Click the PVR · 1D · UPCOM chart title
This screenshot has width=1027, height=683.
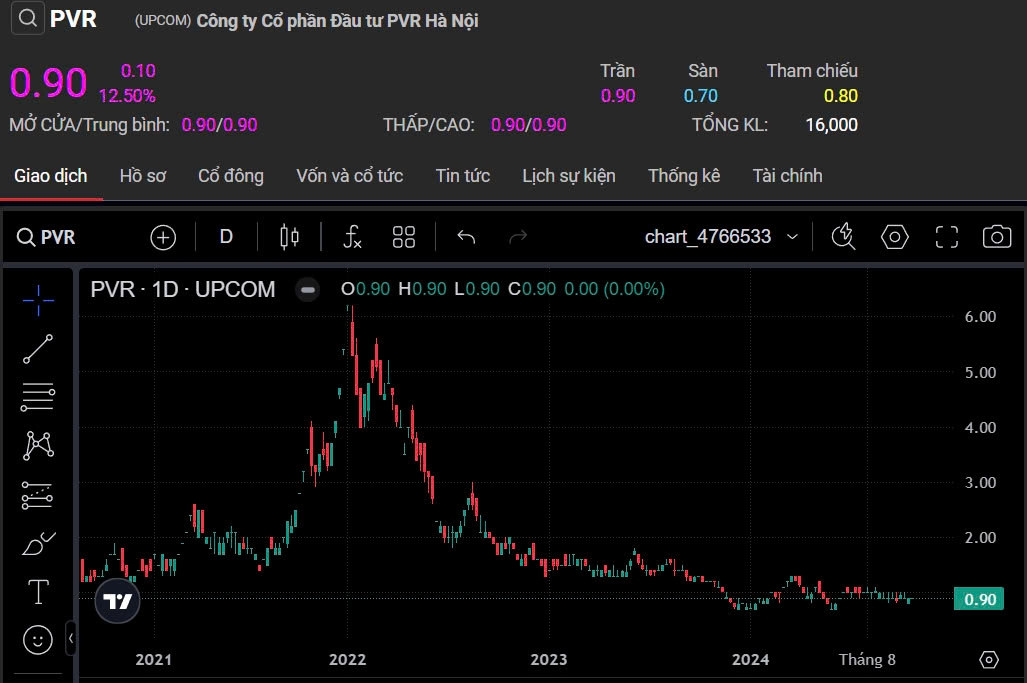(x=183, y=289)
